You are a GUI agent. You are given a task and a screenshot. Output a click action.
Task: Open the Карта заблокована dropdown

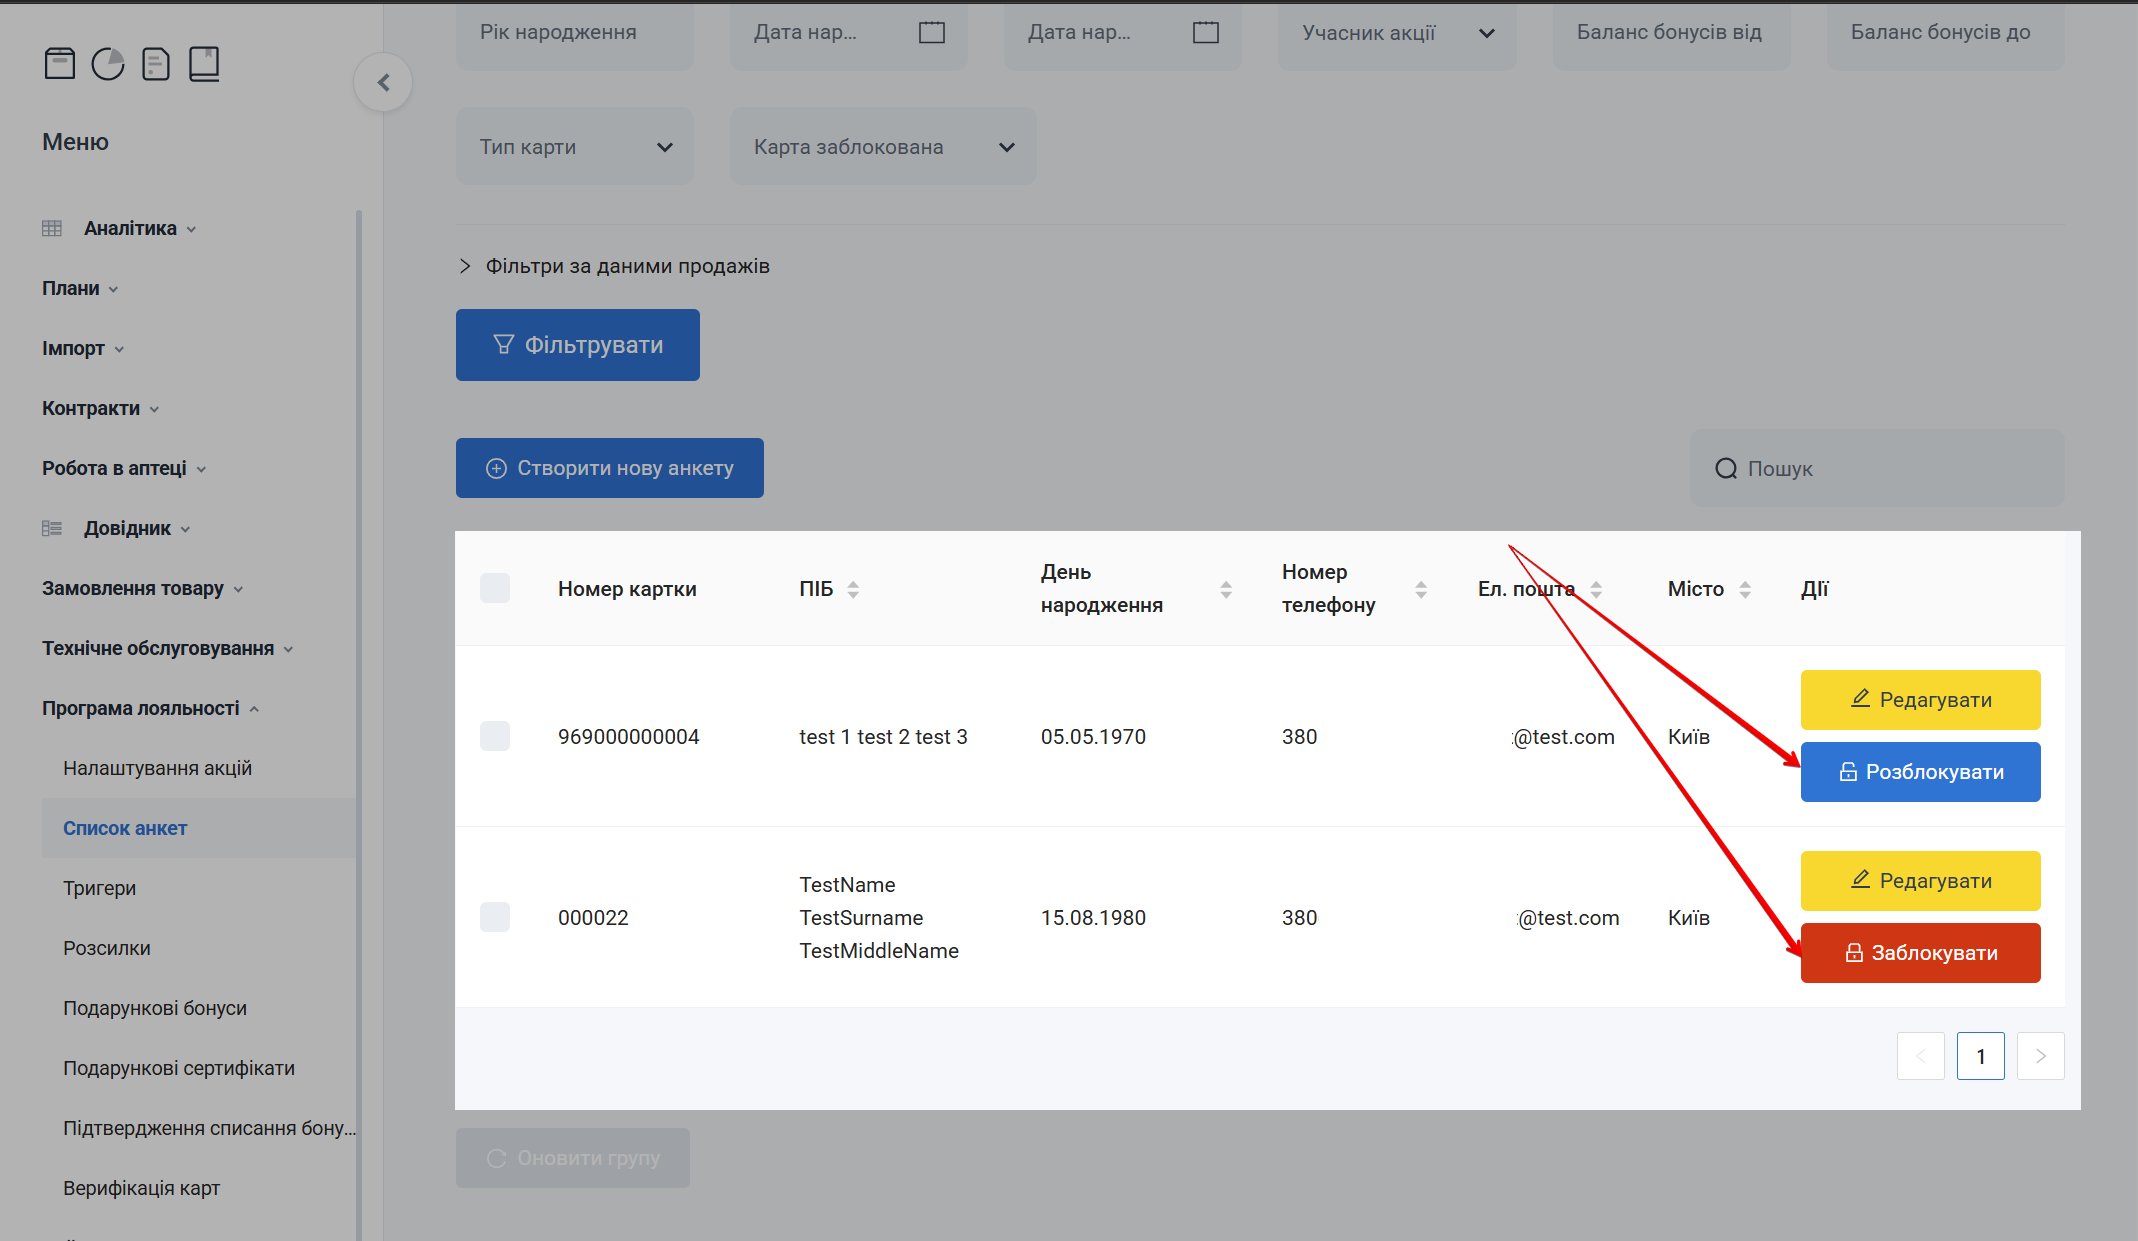pyautogui.click(x=883, y=147)
